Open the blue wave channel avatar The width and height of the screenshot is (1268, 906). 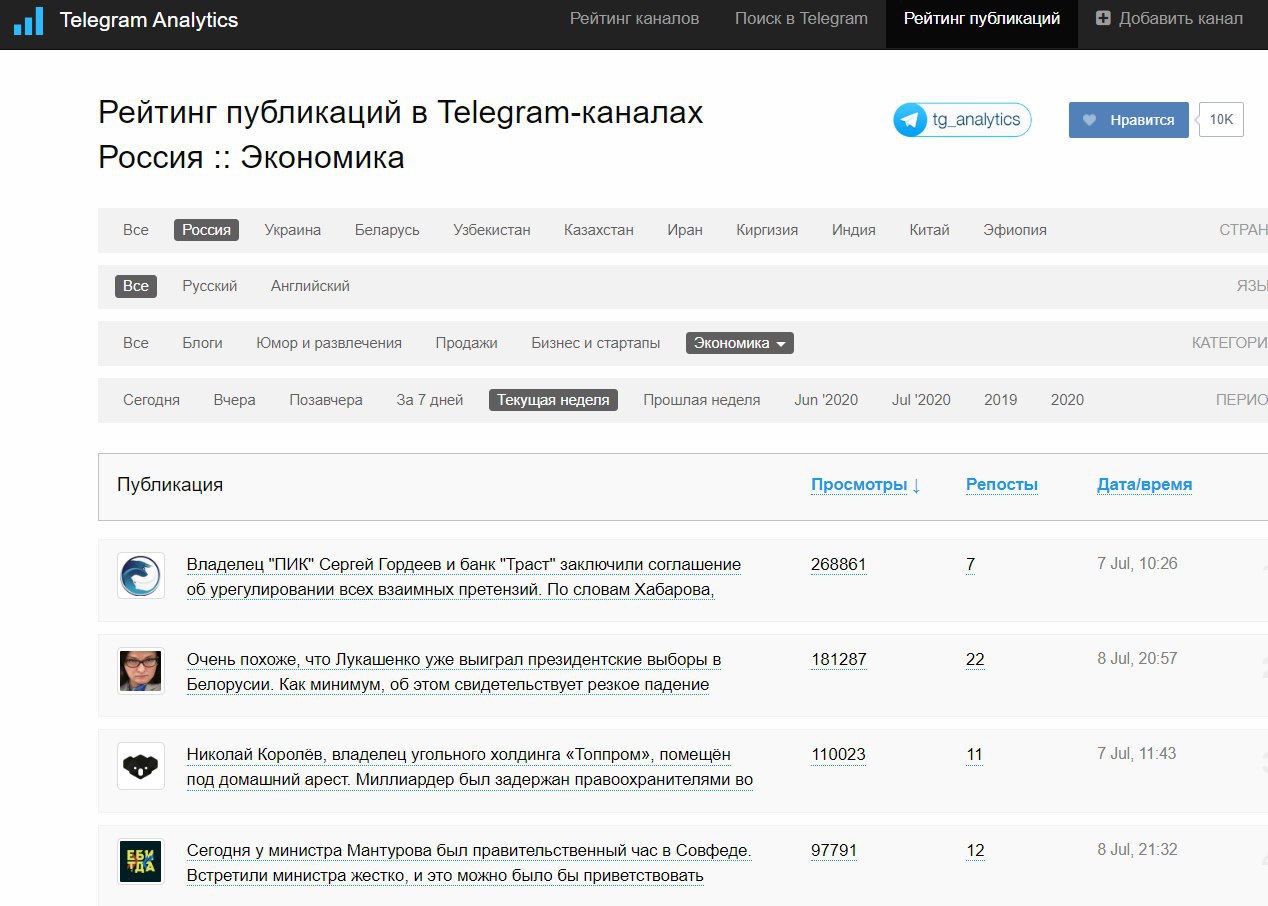point(141,576)
